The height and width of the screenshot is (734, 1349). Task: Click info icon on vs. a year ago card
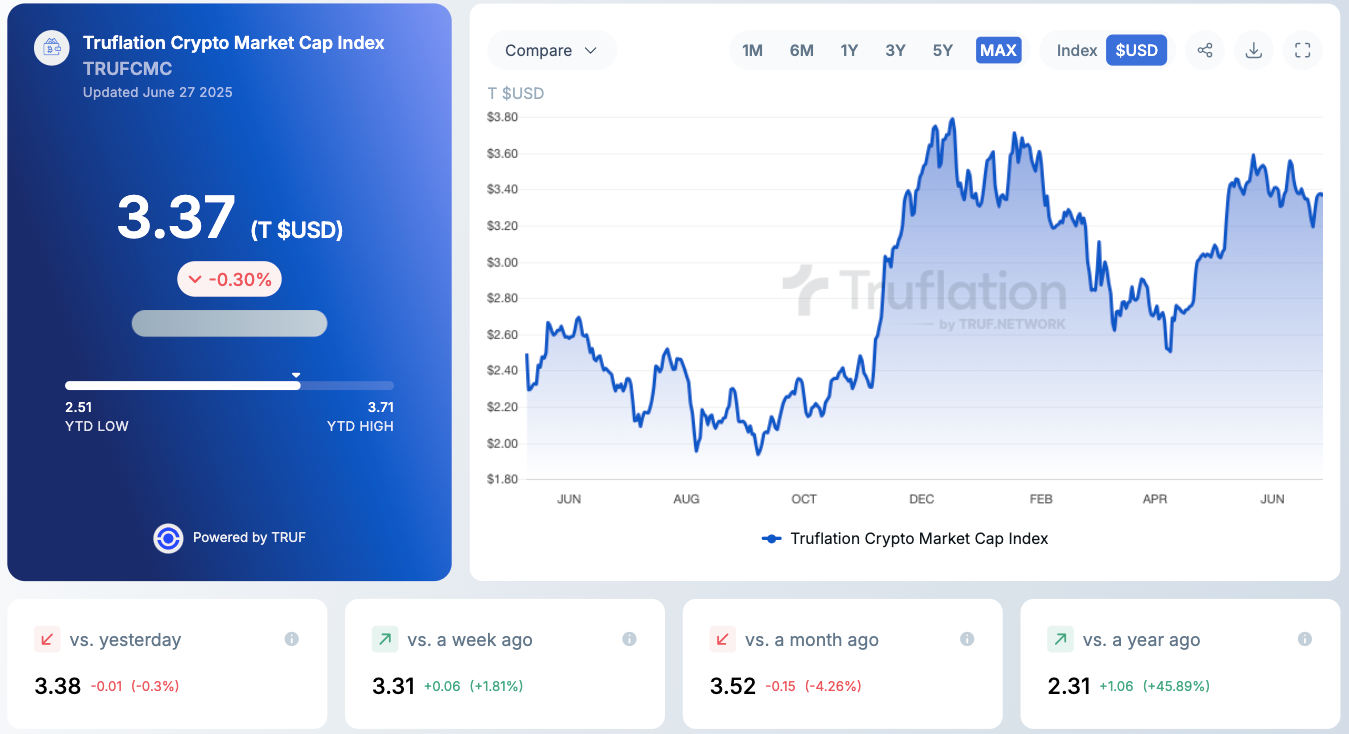1305,639
